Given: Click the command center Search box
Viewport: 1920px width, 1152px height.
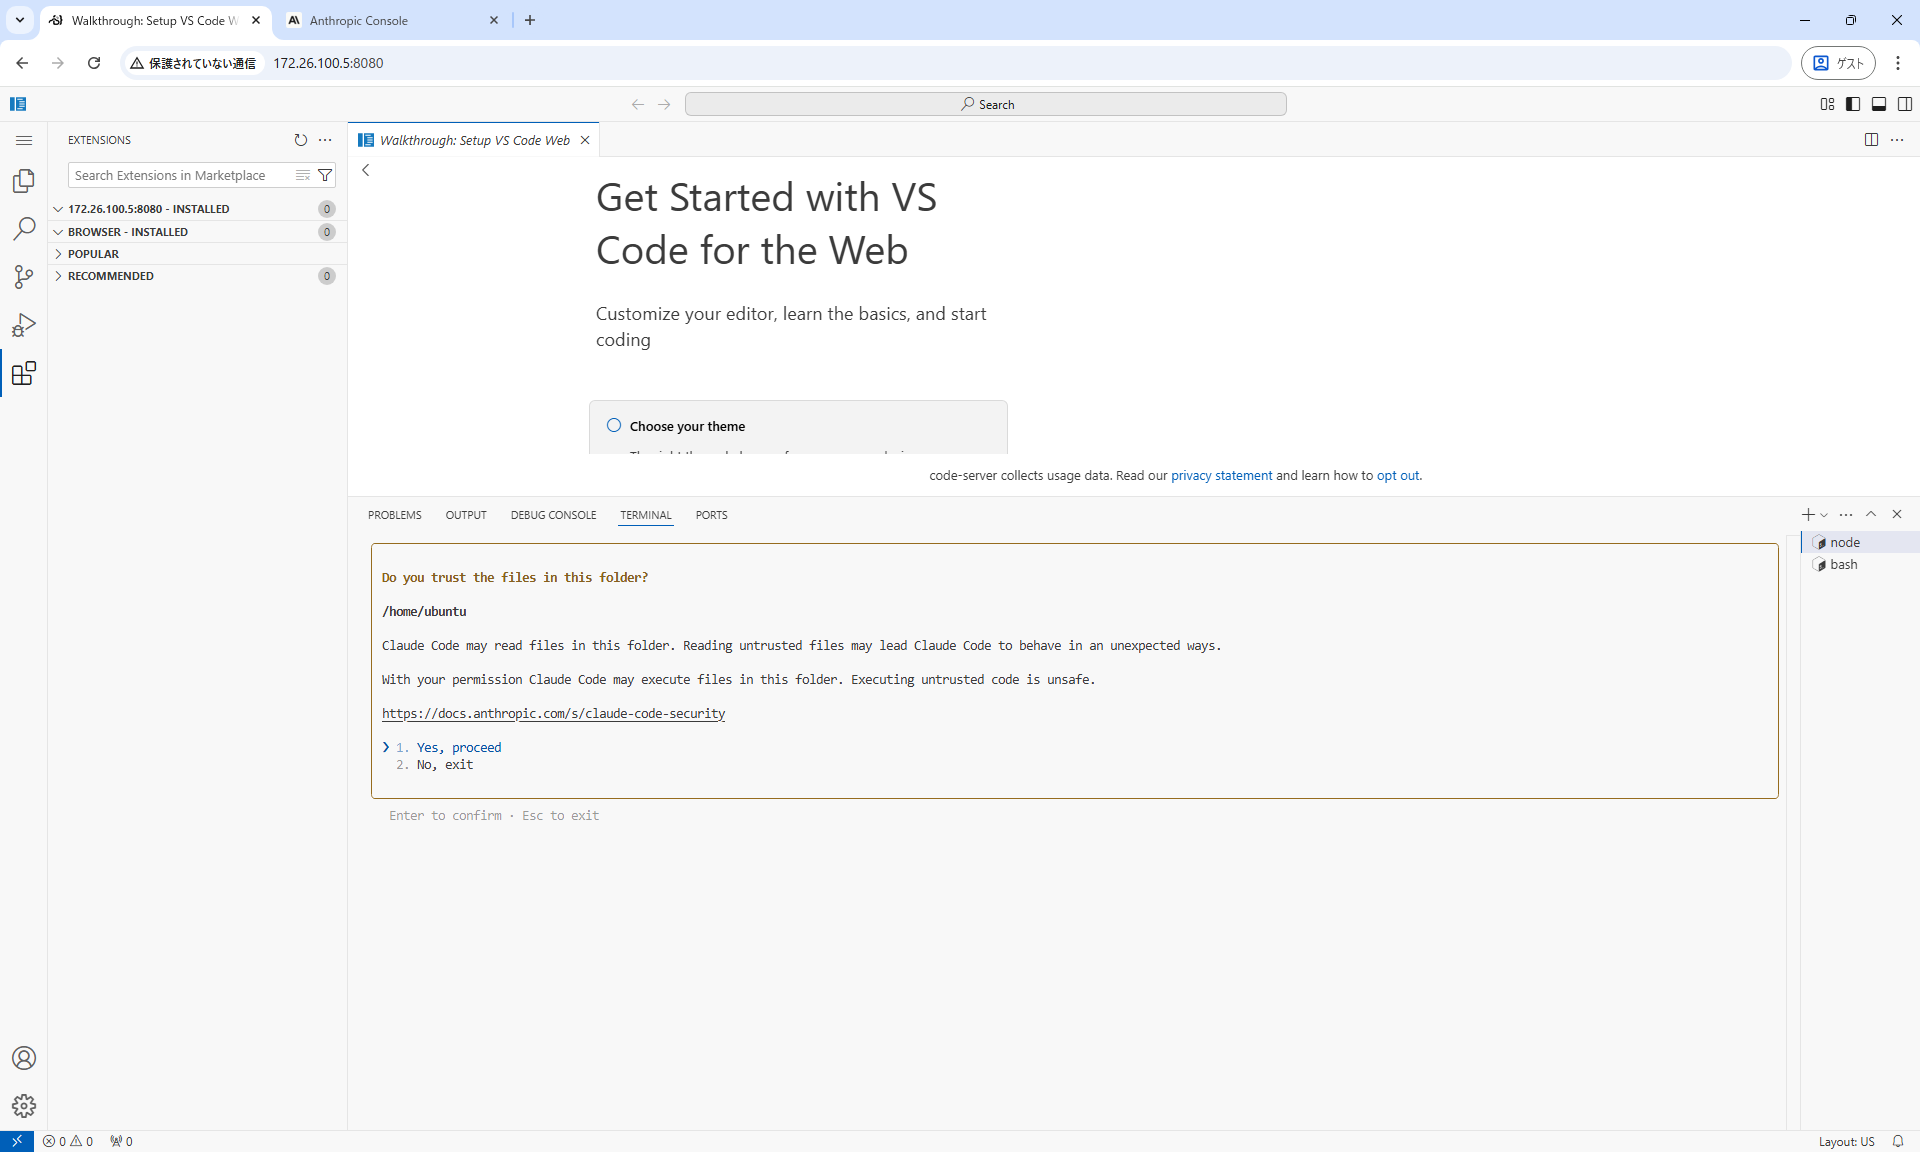Looking at the screenshot, I should (x=986, y=104).
